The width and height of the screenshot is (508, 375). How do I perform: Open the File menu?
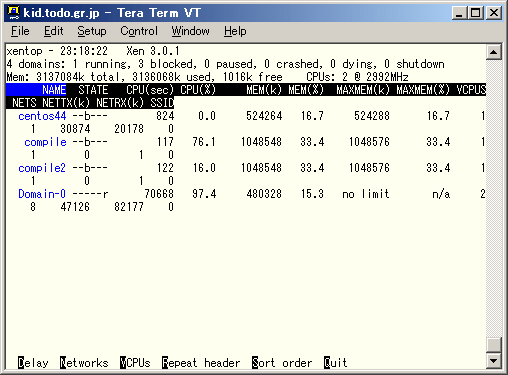pos(20,31)
